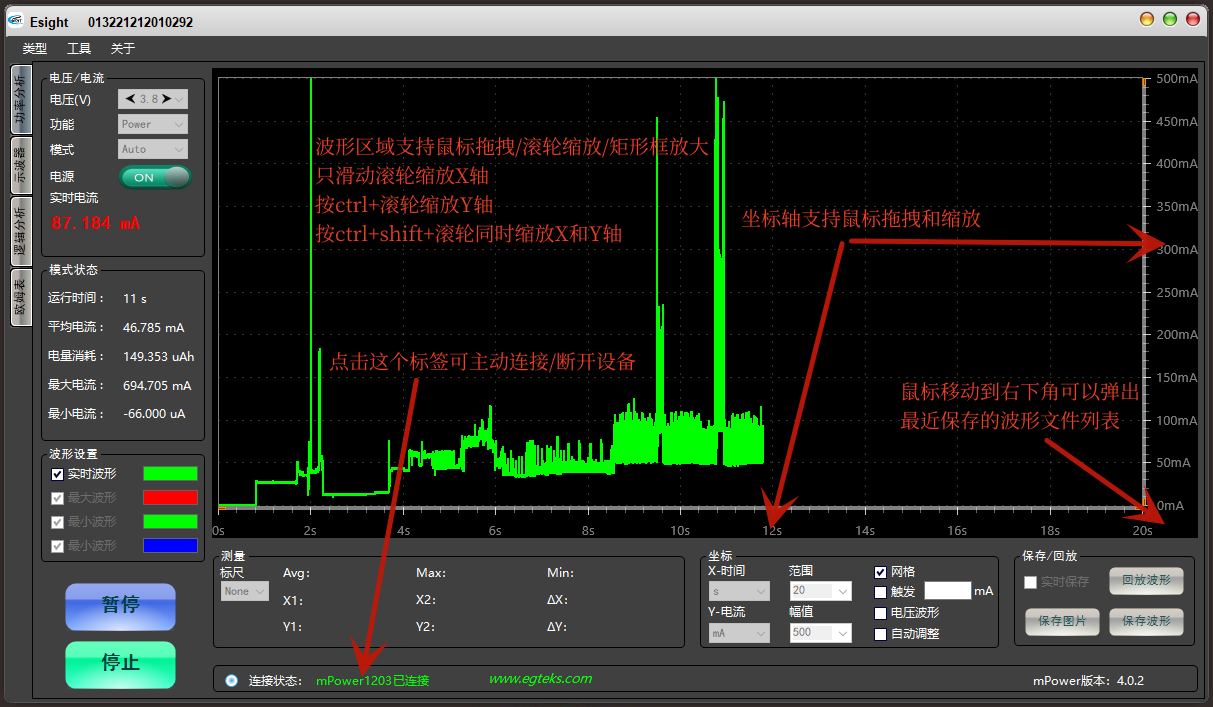1213x707 pixels.
Task: Switch to the 示波器 side tab
Action: [x=19, y=163]
